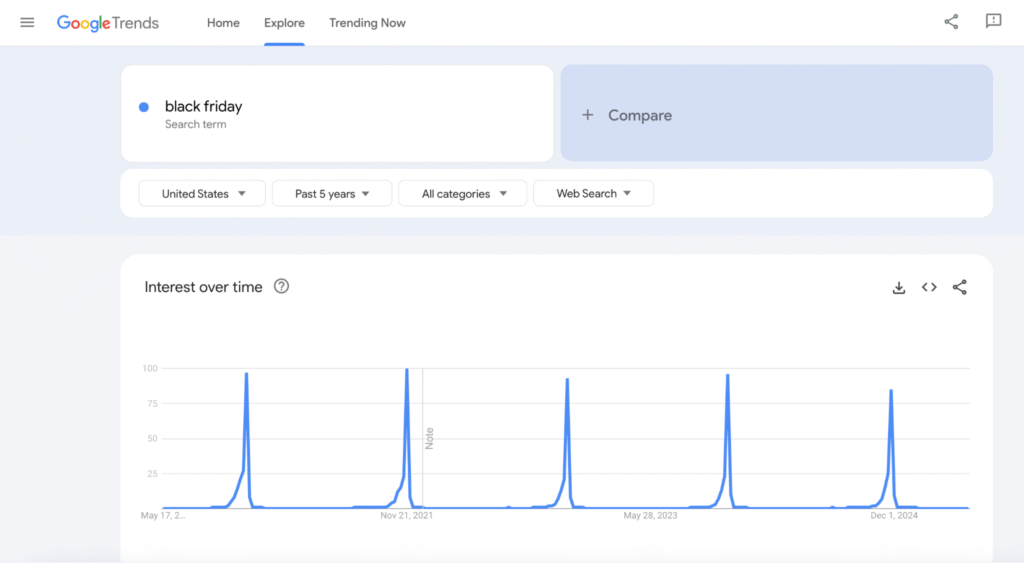Click the Dec 1, 2024 axis label
The height and width of the screenshot is (563, 1024).
[894, 515]
